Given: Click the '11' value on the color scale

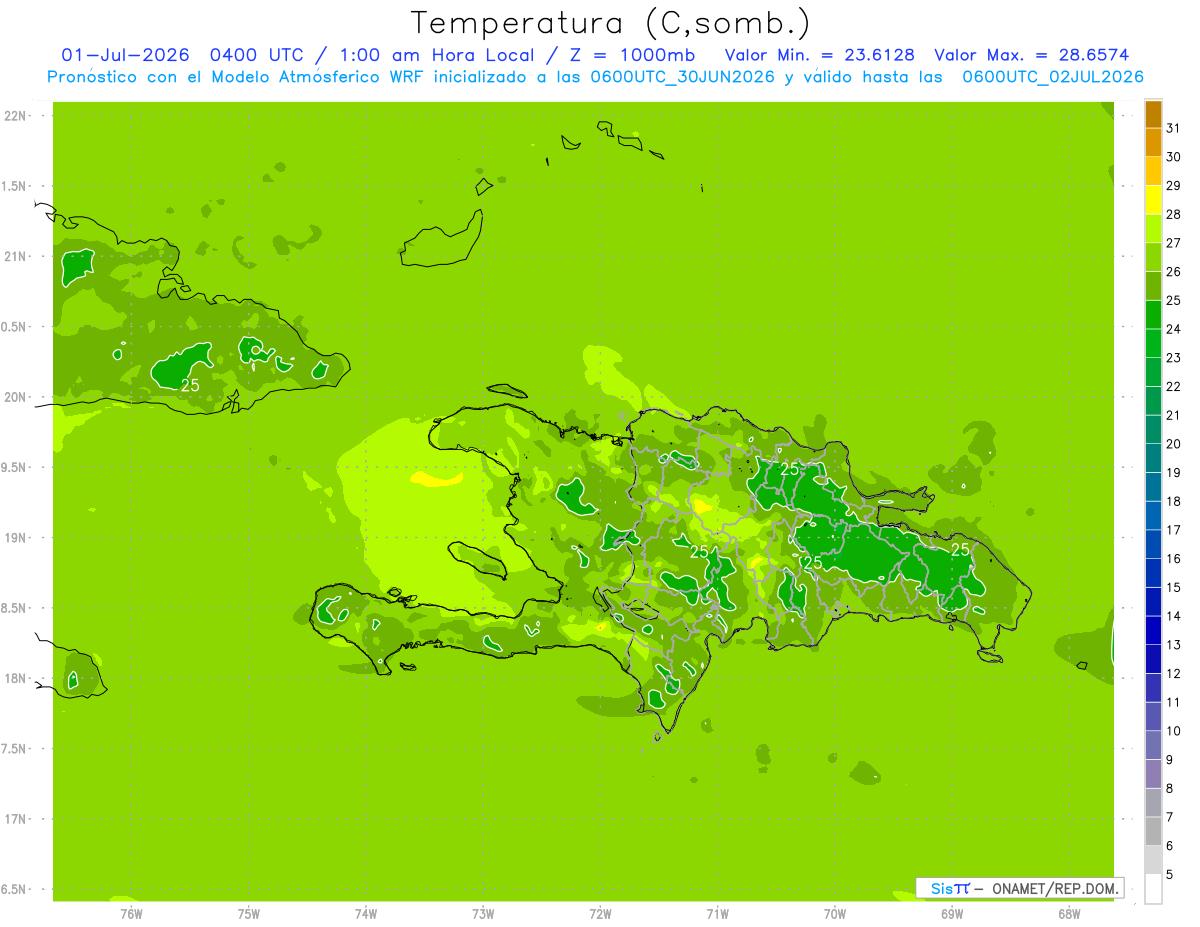Looking at the screenshot, I should [x=1173, y=702].
